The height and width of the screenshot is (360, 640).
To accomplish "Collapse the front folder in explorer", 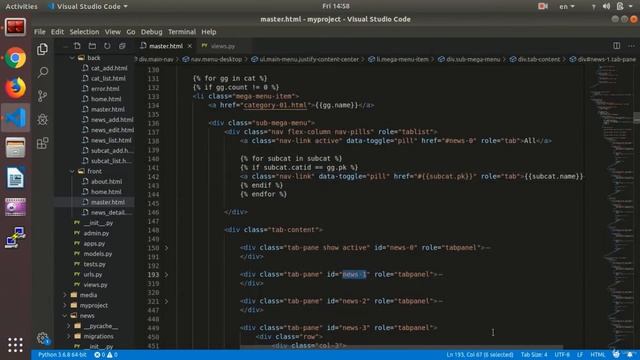I will [72, 171].
